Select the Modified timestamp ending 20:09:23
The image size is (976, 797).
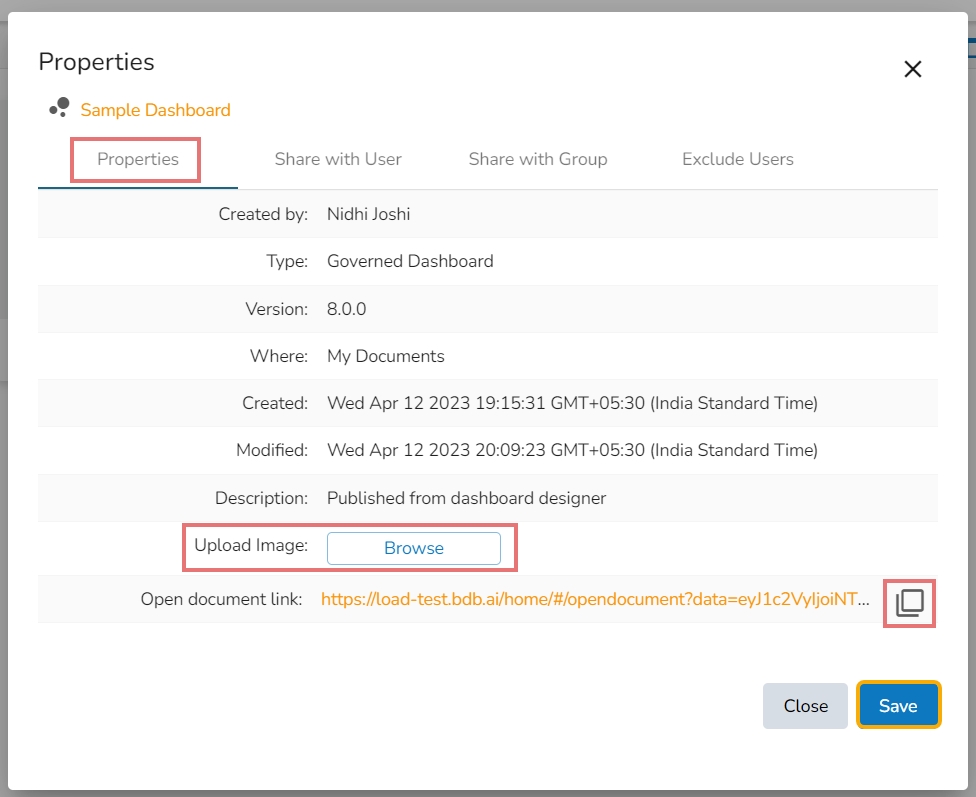572,450
